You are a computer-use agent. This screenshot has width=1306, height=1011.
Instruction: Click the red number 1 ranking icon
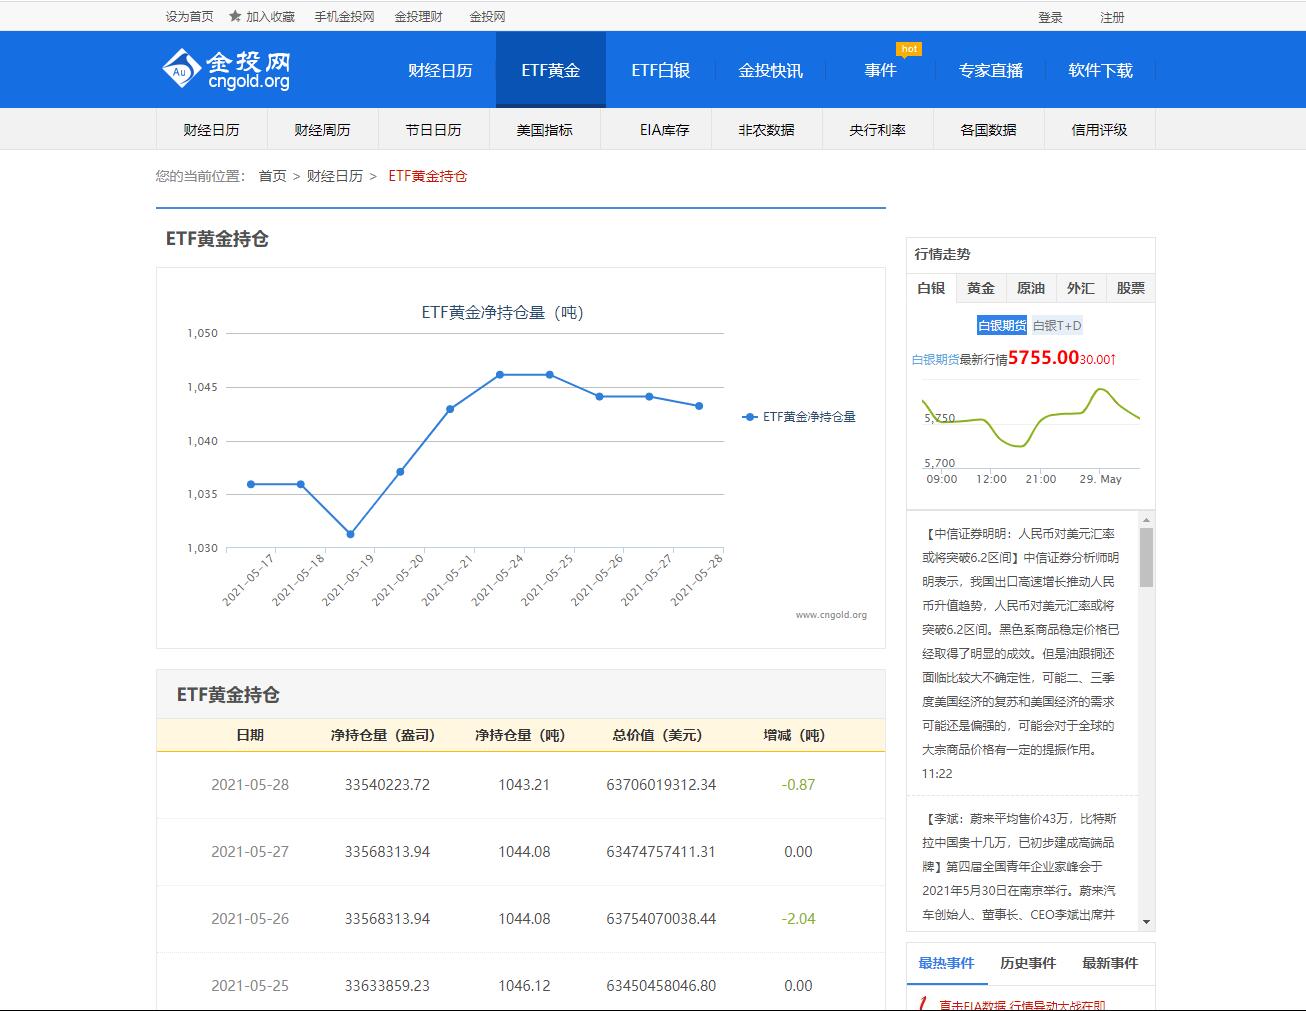924,1004
